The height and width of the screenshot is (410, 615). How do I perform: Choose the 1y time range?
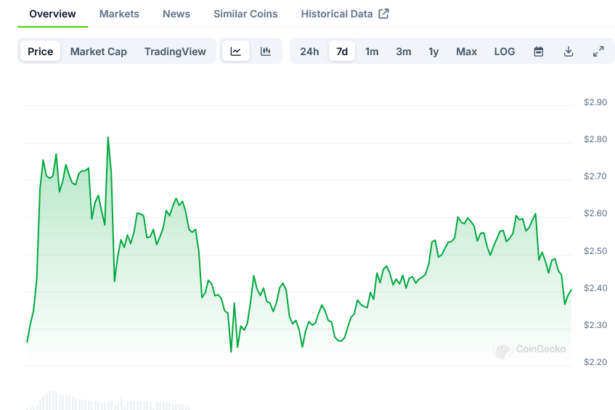[433, 52]
